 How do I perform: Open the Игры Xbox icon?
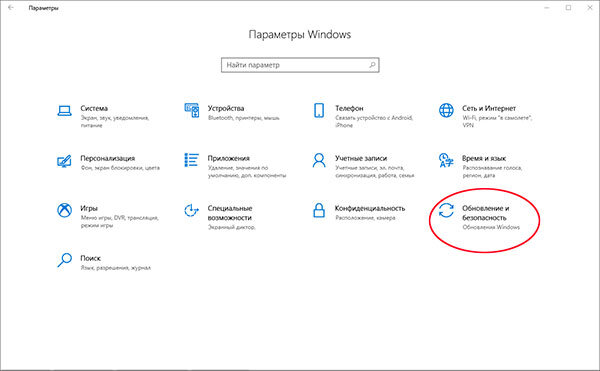pyautogui.click(x=64, y=210)
